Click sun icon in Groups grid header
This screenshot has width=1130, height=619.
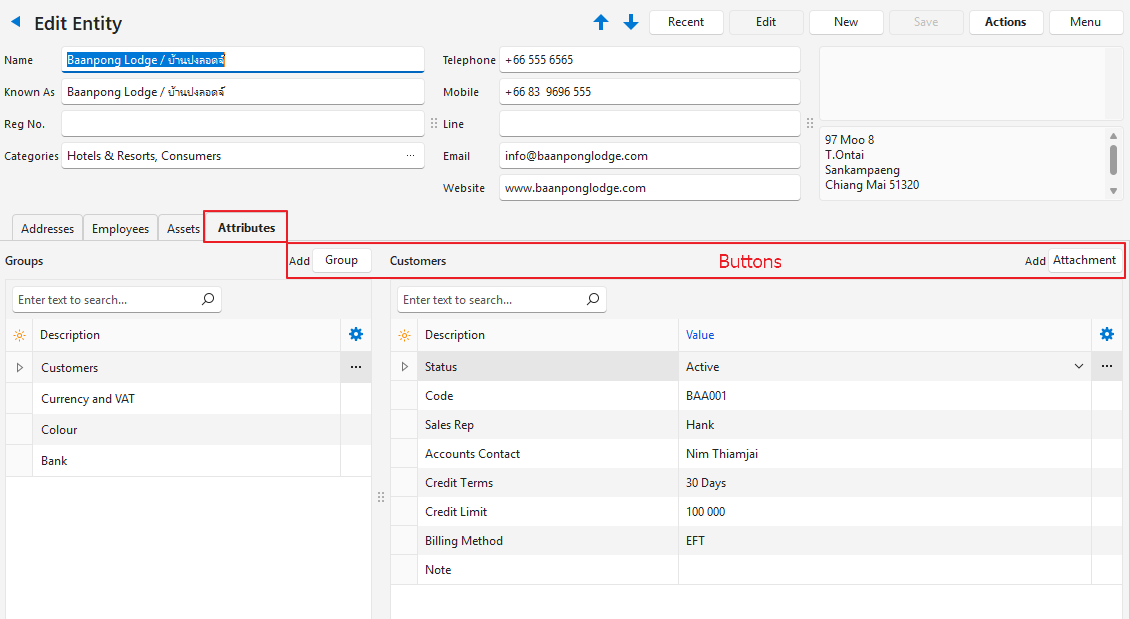coord(19,336)
